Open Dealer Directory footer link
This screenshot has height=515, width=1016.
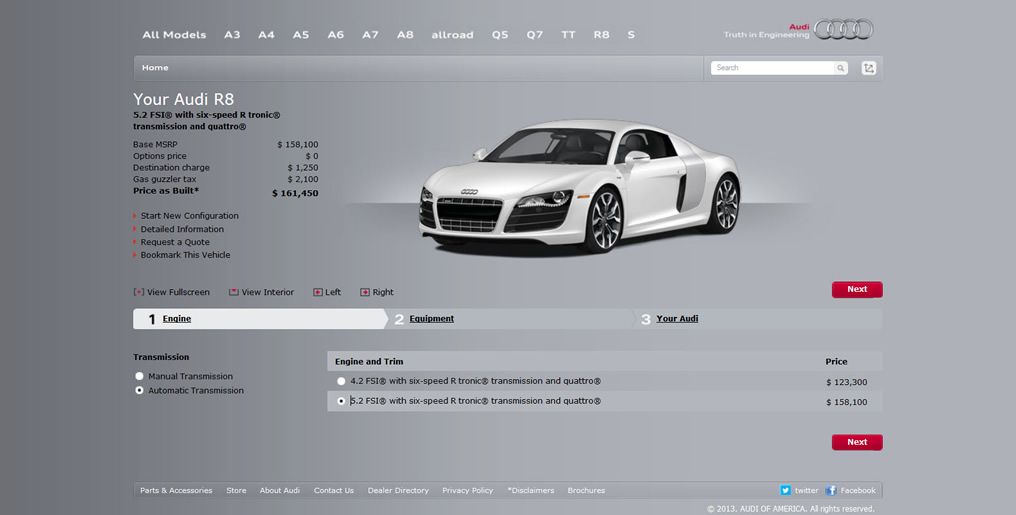coord(398,490)
